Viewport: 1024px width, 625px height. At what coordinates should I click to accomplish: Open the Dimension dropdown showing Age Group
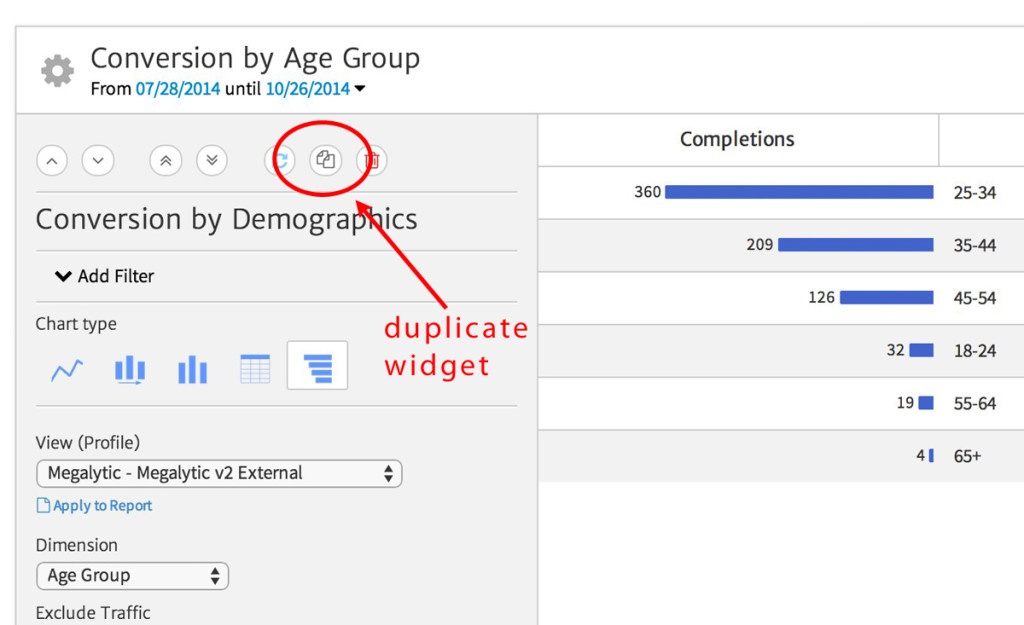132,576
